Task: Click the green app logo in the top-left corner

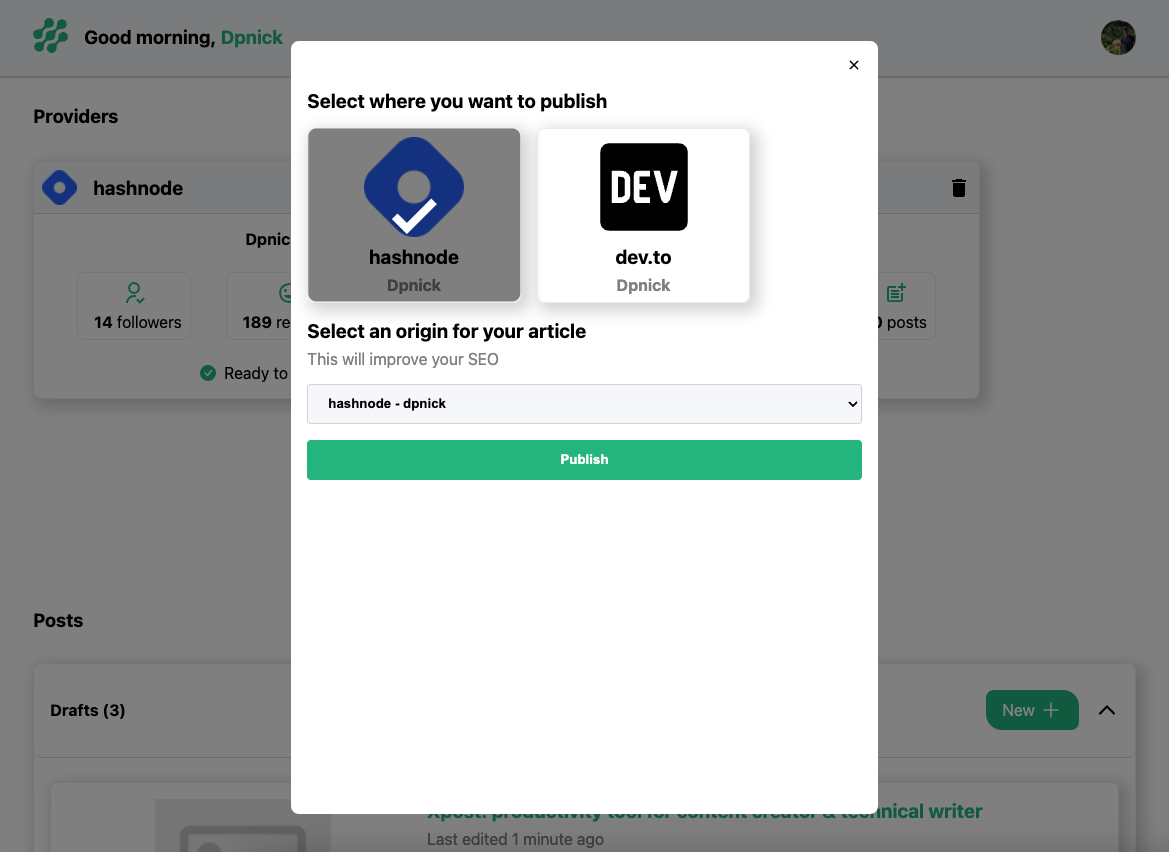Action: coord(49,37)
